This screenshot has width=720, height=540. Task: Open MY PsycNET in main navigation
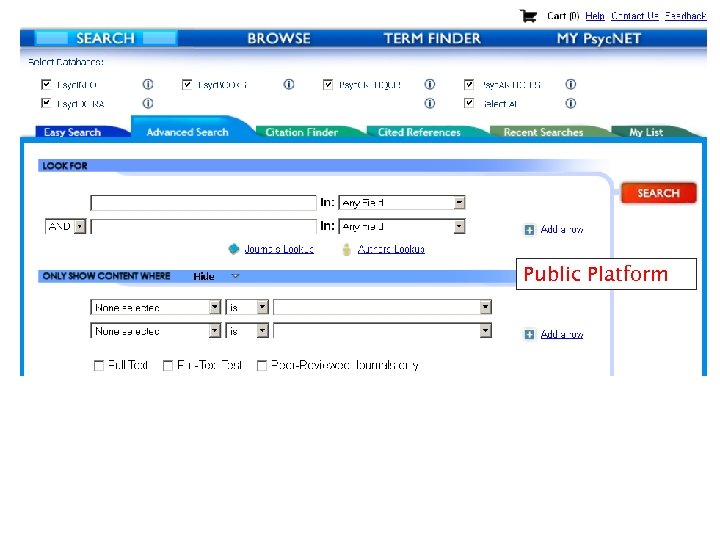click(x=599, y=39)
